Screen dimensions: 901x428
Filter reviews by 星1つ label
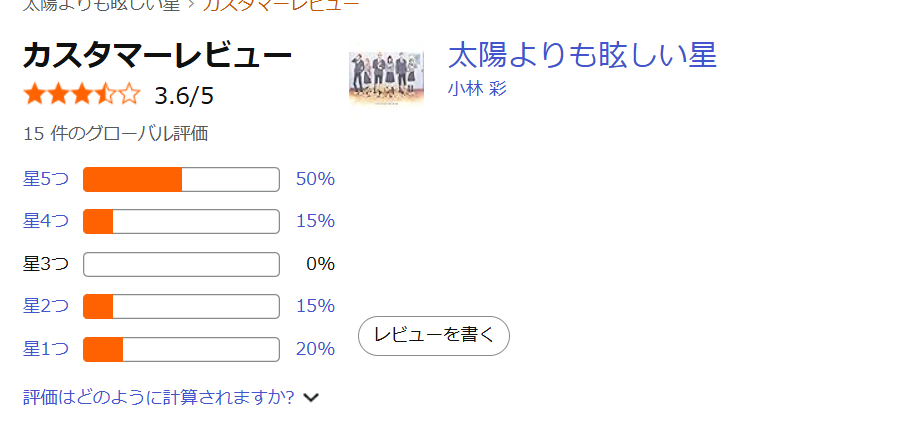[46, 349]
